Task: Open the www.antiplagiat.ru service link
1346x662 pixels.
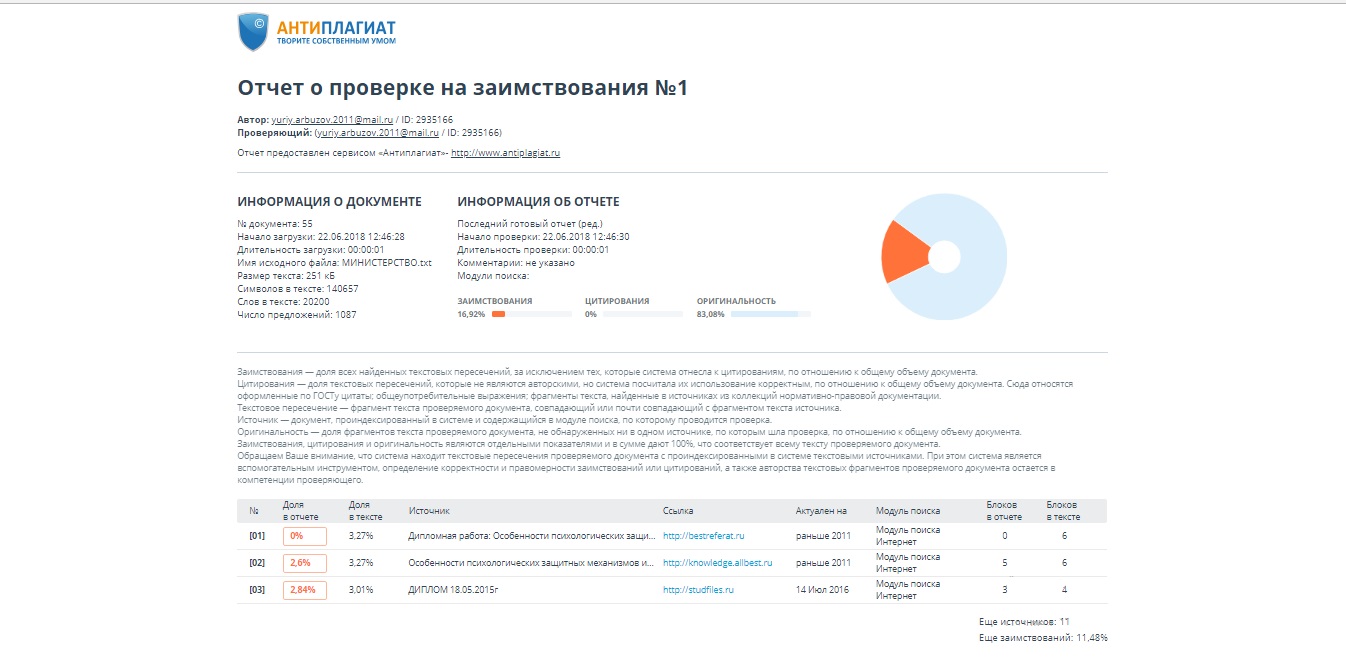Action: (505, 153)
